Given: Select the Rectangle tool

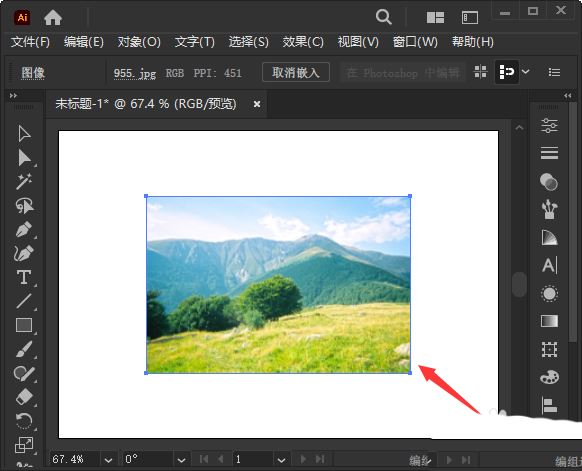Looking at the screenshot, I should [24, 325].
